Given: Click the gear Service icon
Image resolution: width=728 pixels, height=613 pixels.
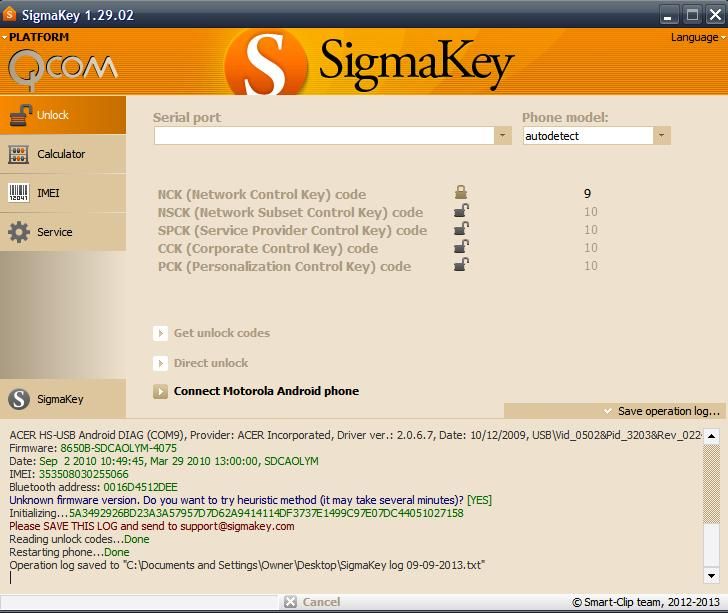Looking at the screenshot, I should (19, 232).
